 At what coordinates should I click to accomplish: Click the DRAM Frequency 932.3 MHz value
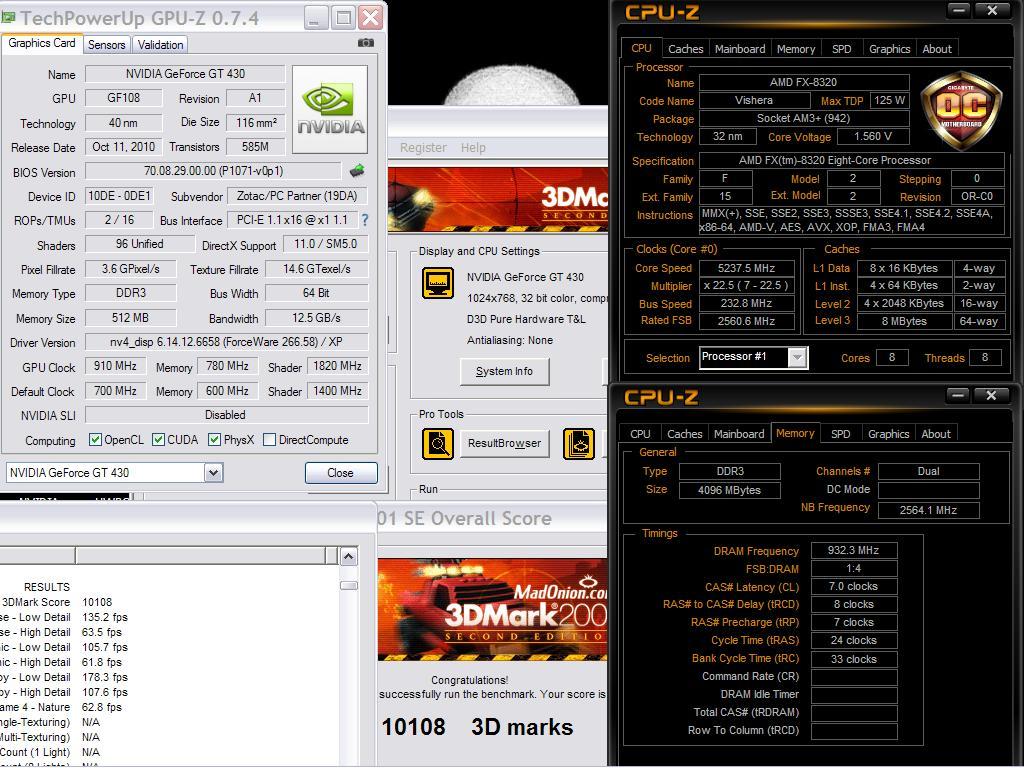point(854,551)
